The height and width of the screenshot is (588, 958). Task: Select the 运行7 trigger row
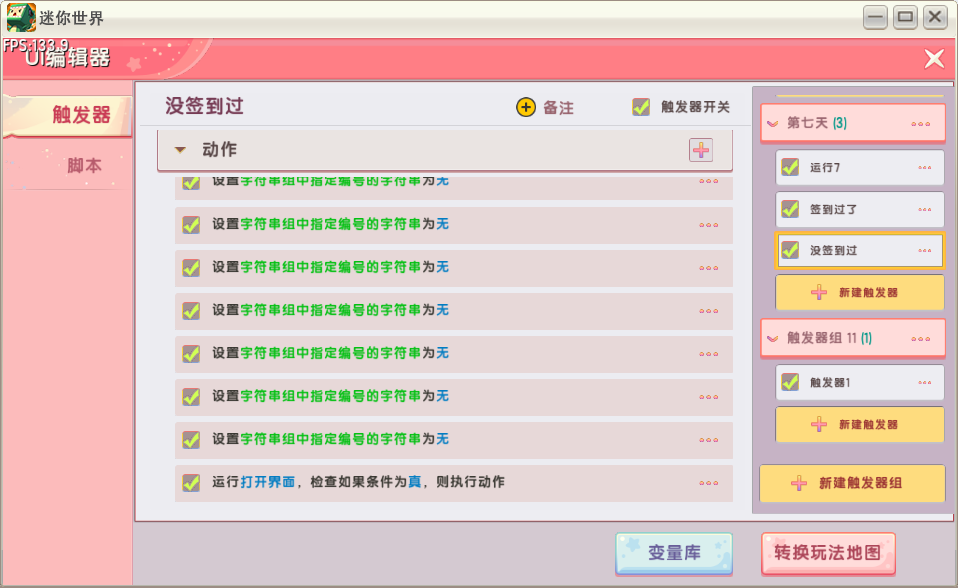[860, 167]
